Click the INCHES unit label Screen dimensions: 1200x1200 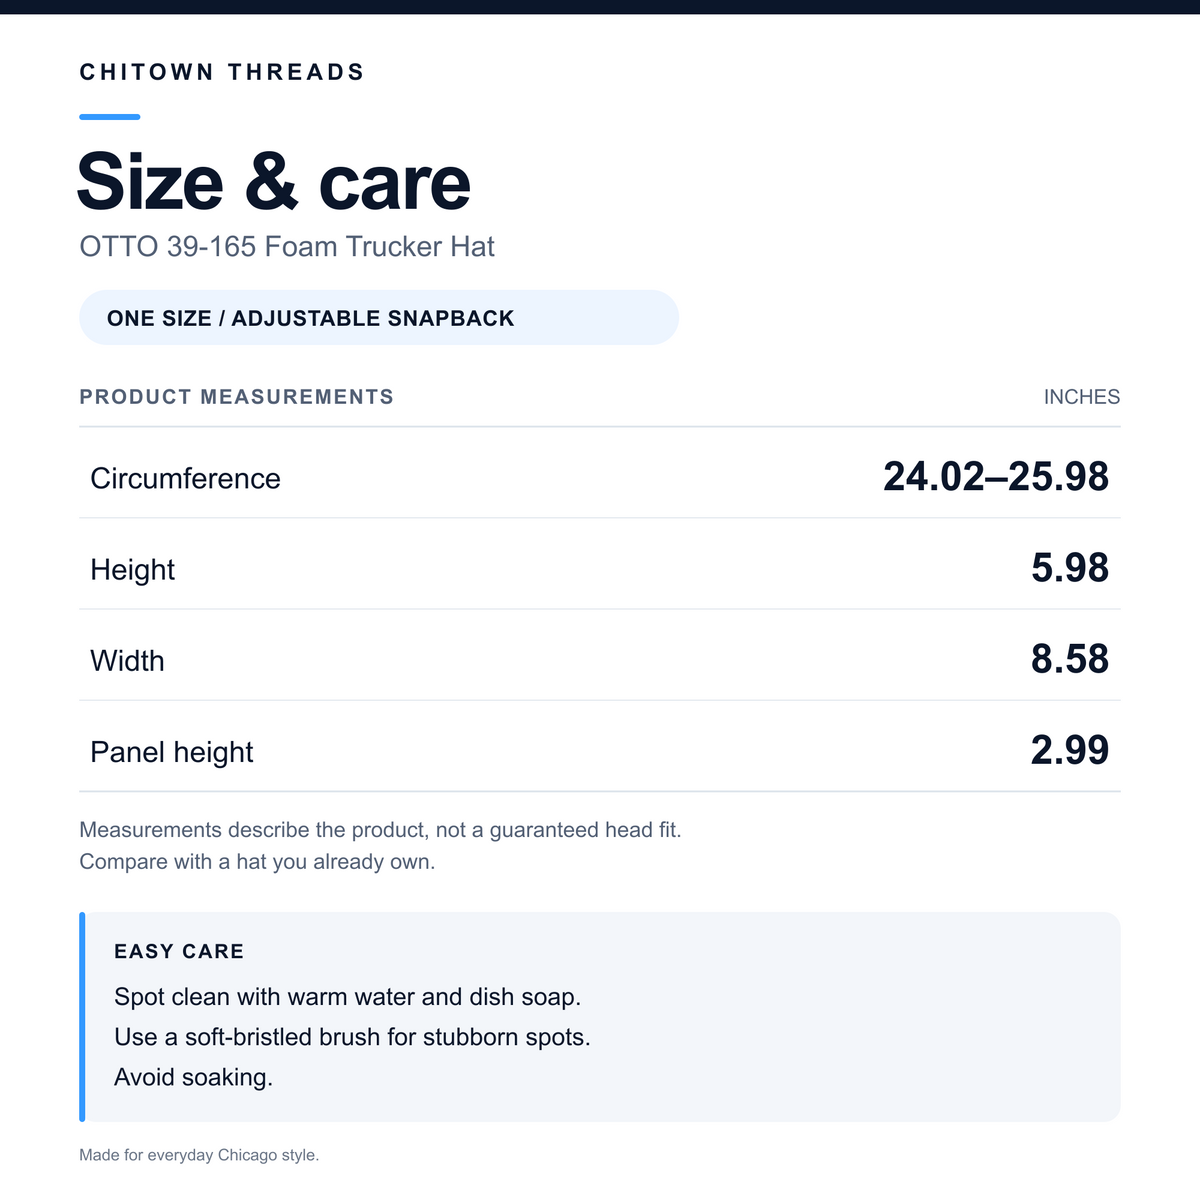1082,397
